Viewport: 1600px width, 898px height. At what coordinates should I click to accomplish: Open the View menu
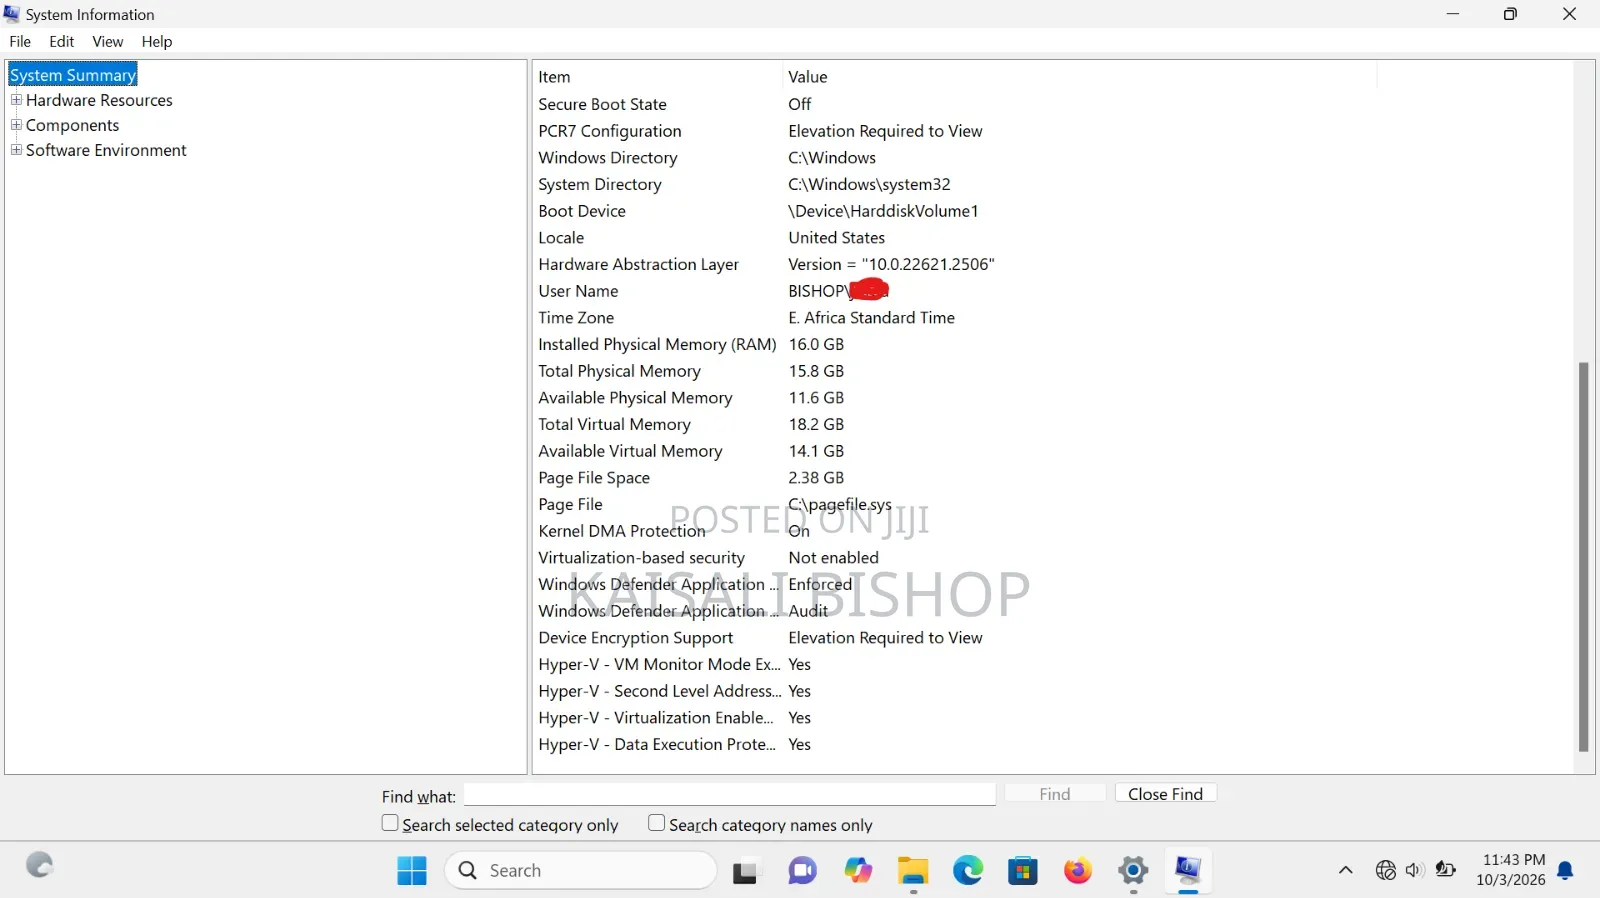tap(108, 41)
